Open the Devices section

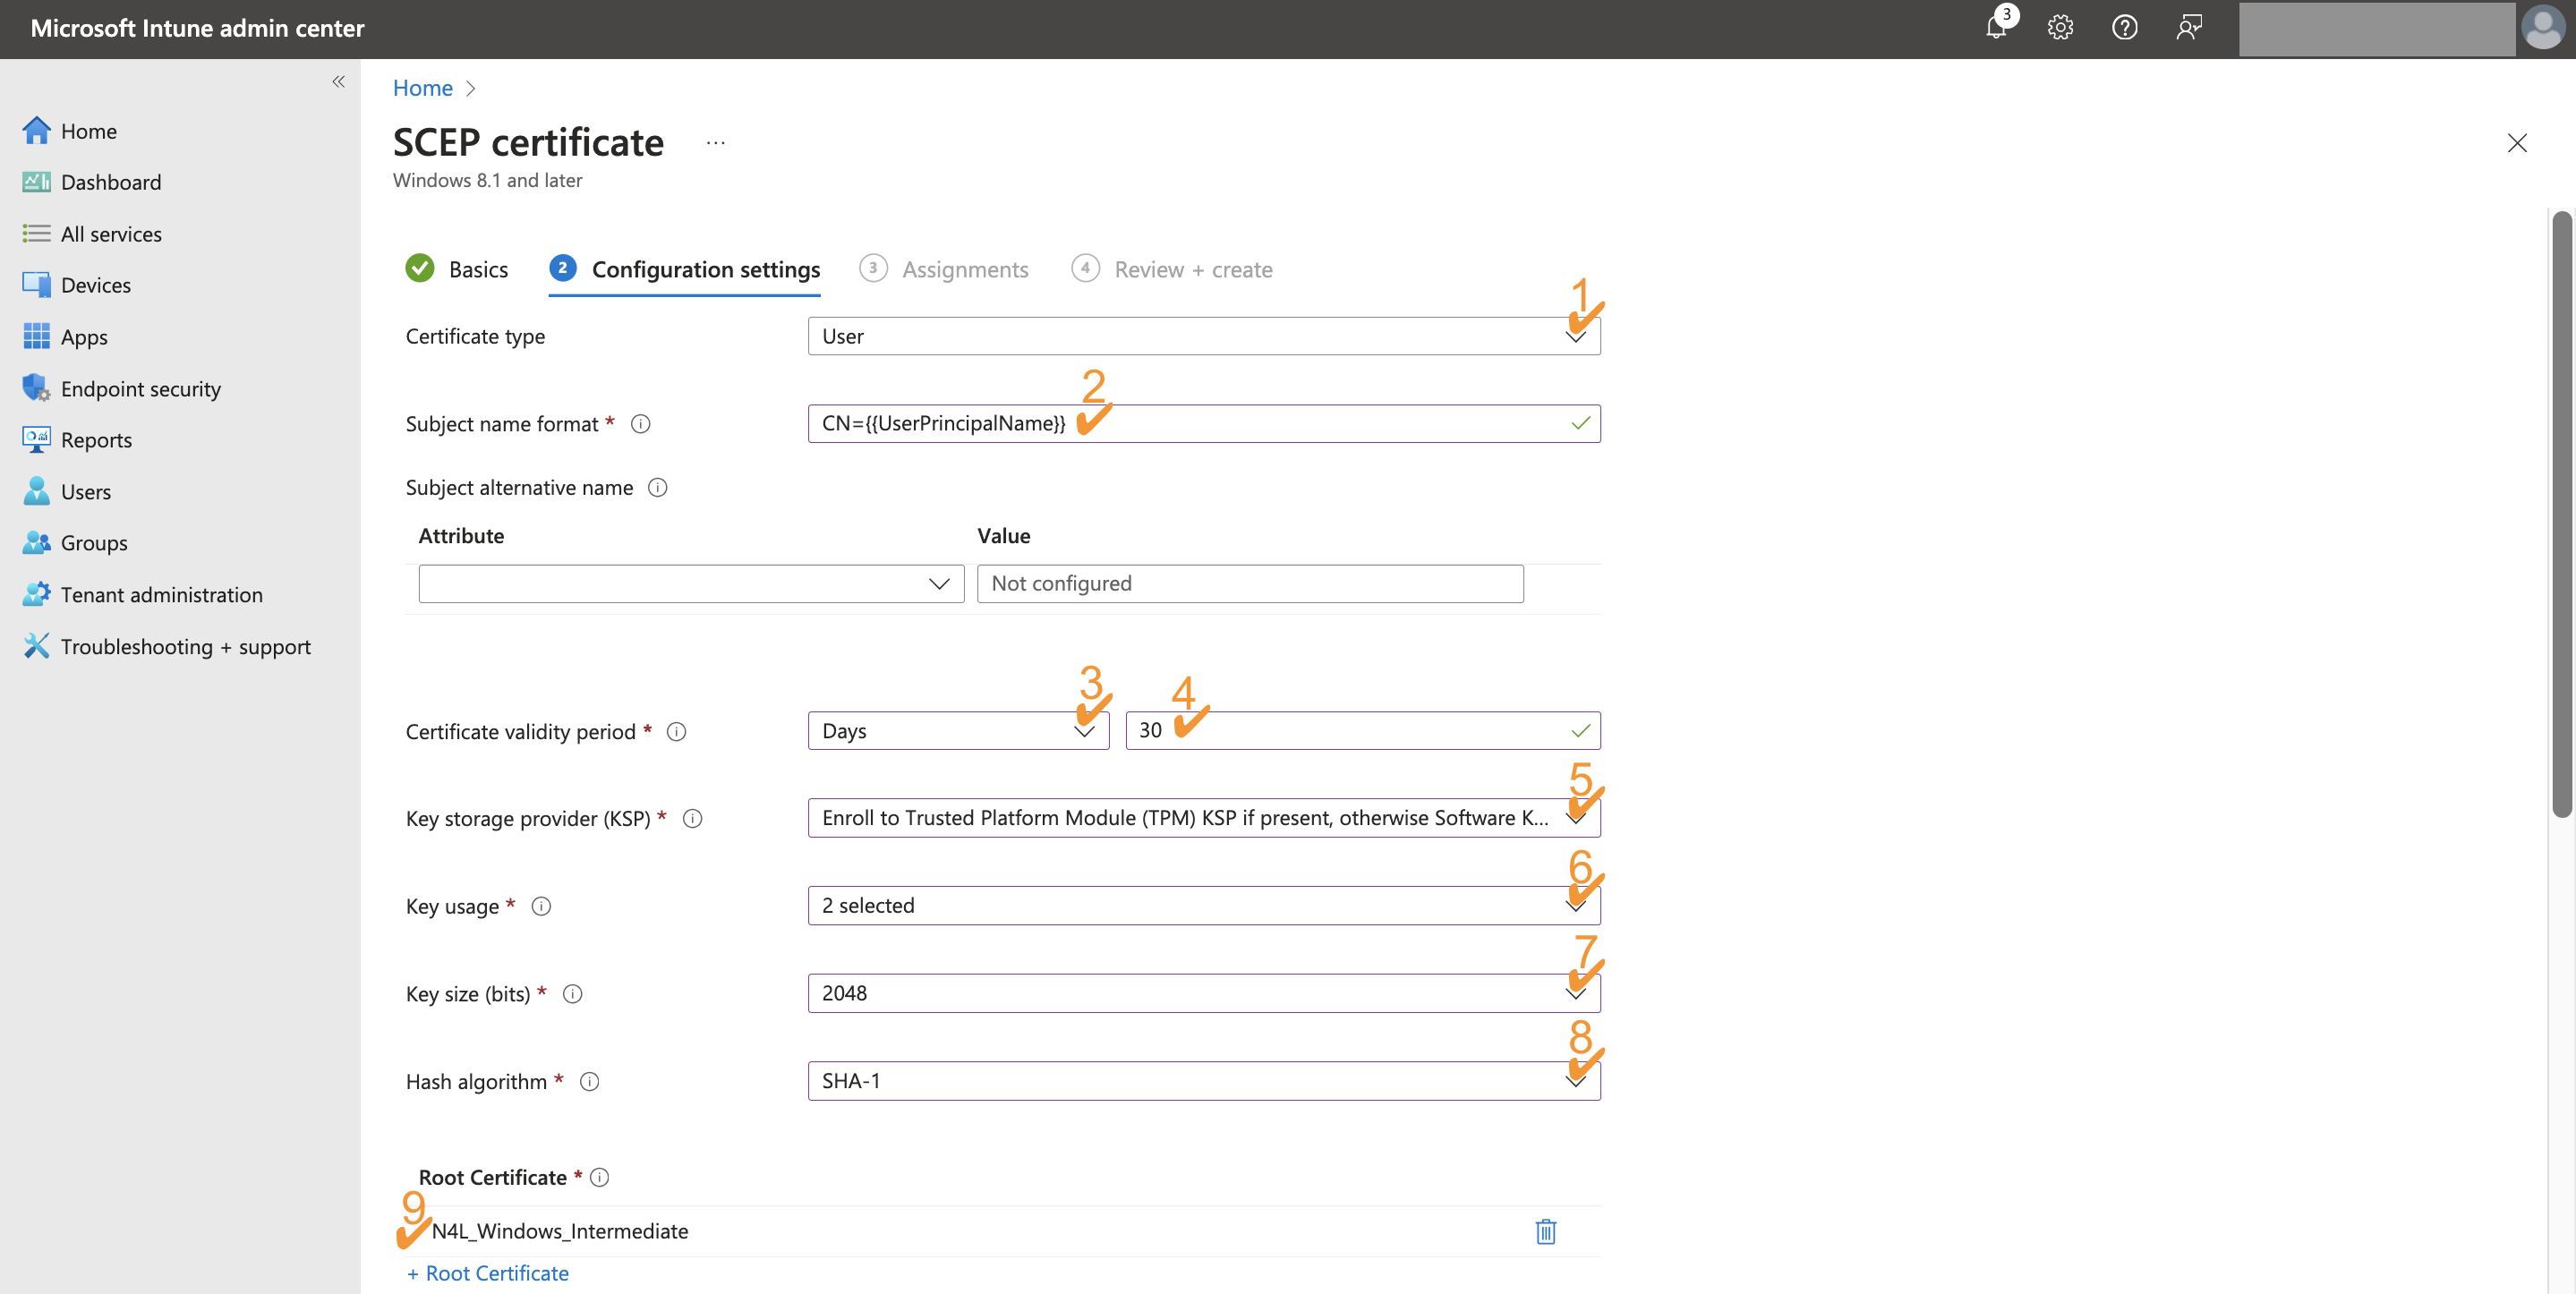coord(96,284)
